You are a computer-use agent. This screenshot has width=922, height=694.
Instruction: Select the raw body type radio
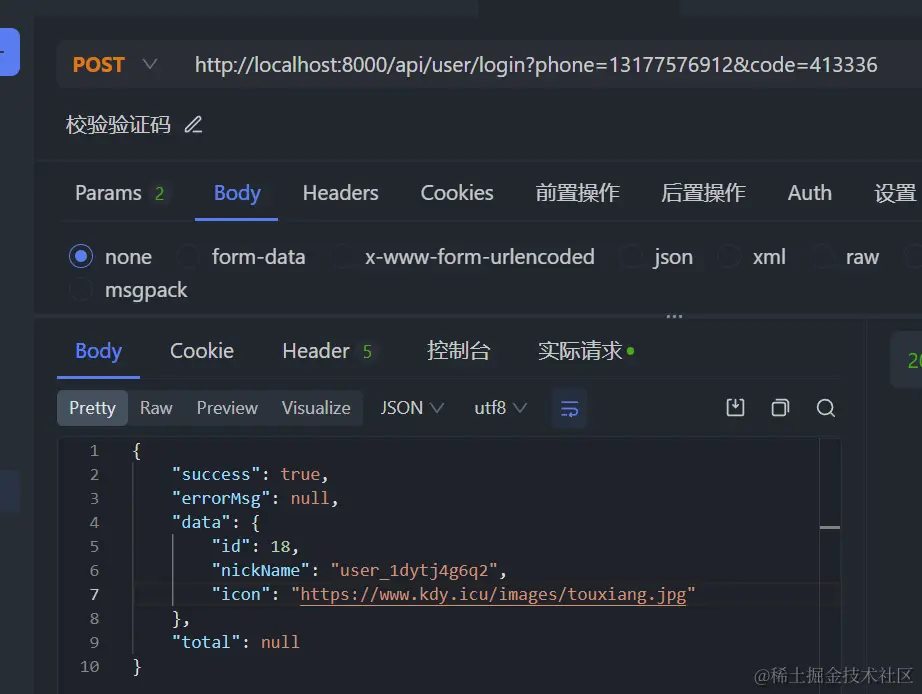coord(822,256)
